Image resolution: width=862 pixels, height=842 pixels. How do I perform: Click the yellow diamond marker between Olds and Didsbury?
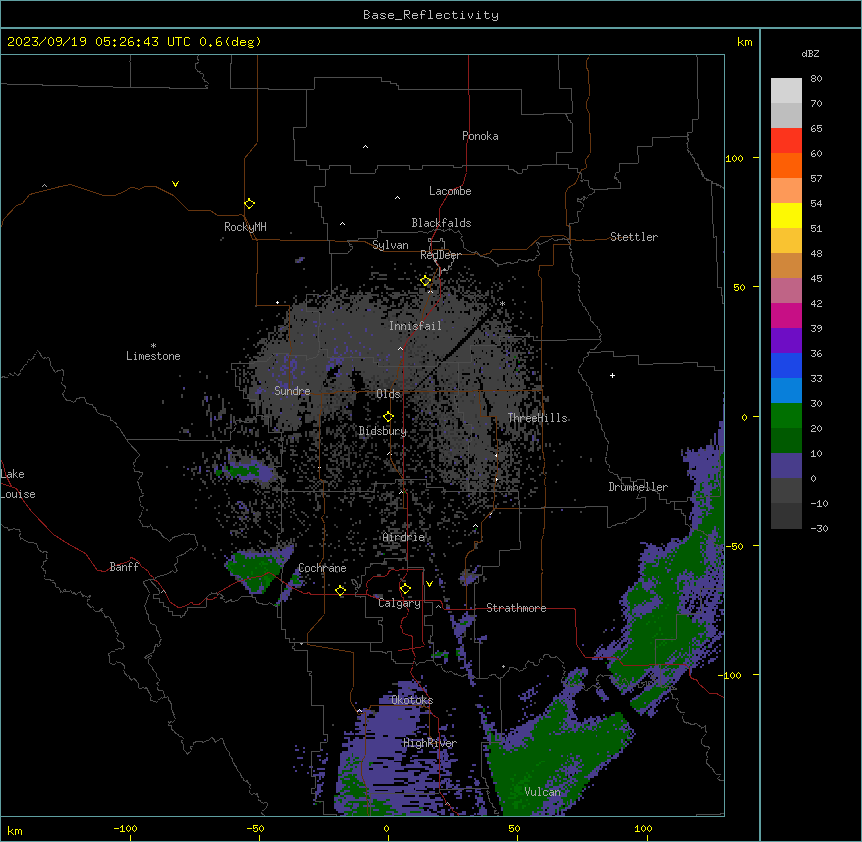click(x=388, y=417)
